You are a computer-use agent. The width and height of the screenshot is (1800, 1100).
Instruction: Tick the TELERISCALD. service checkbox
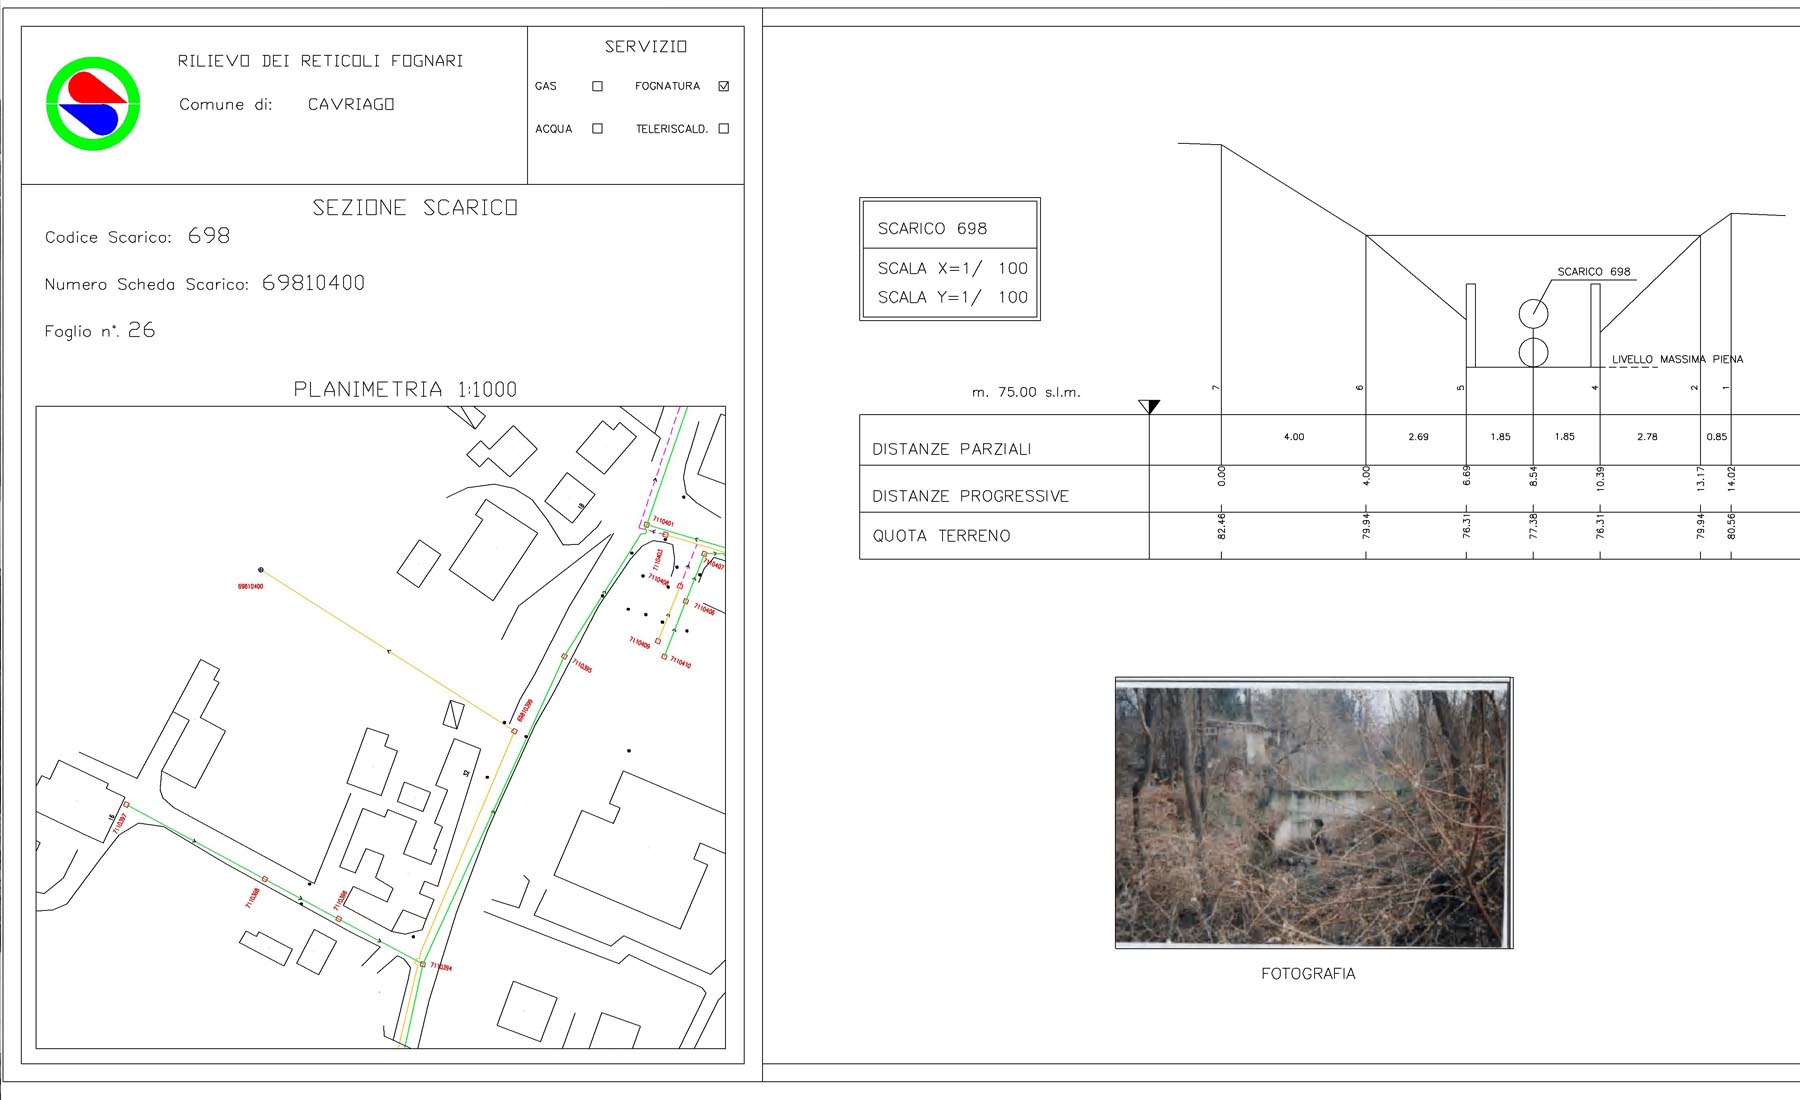pyautogui.click(x=724, y=128)
